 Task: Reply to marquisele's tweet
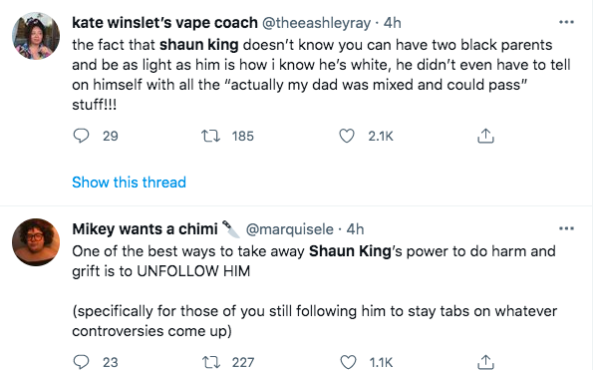[81, 362]
